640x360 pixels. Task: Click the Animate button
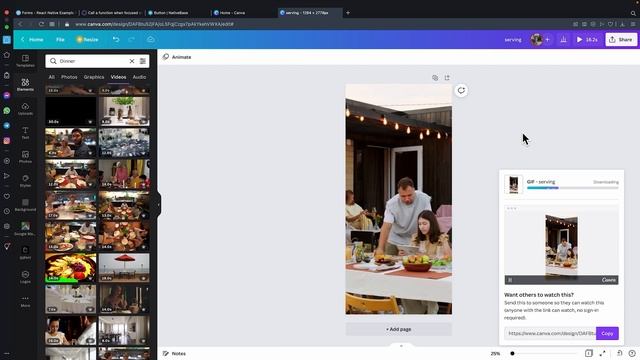click(177, 57)
